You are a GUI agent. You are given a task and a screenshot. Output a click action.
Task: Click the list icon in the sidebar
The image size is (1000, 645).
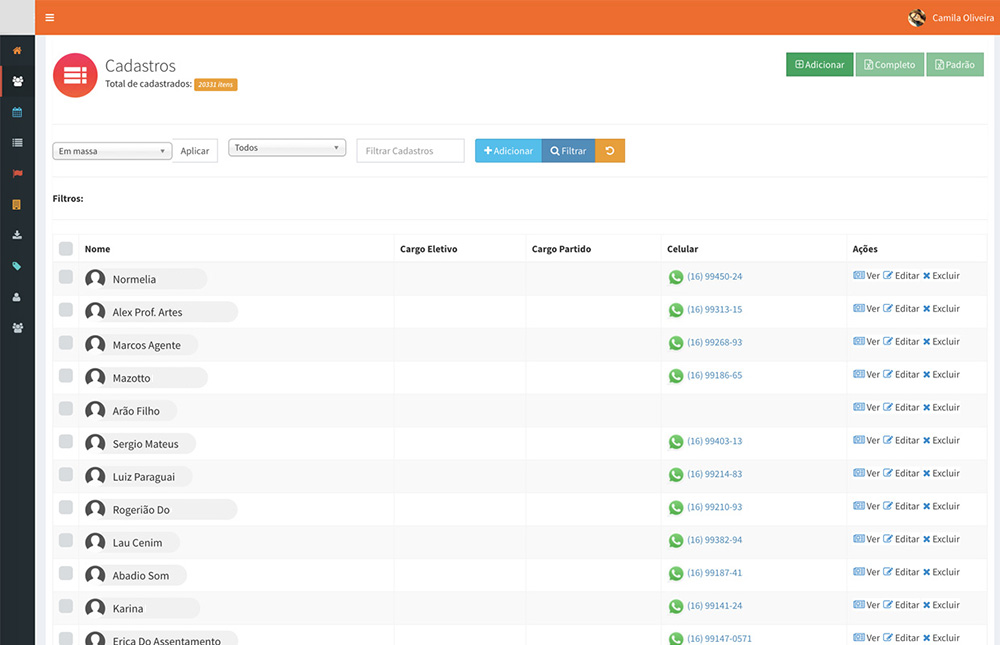pyautogui.click(x=17, y=143)
